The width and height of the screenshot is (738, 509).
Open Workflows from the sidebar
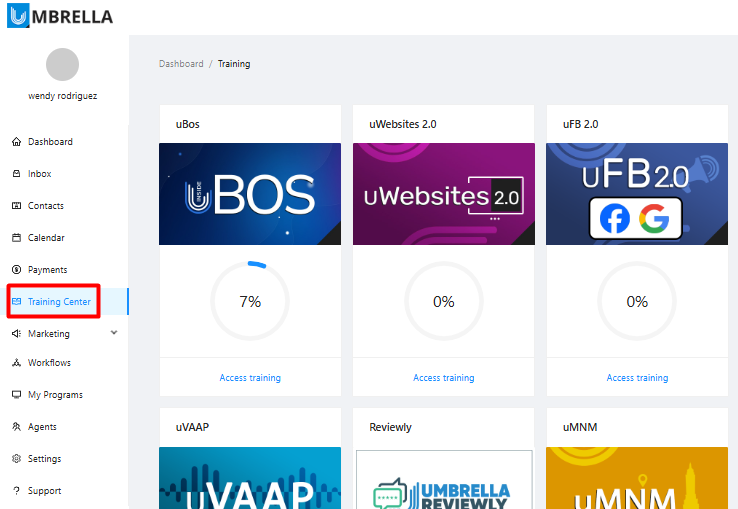pyautogui.click(x=49, y=363)
